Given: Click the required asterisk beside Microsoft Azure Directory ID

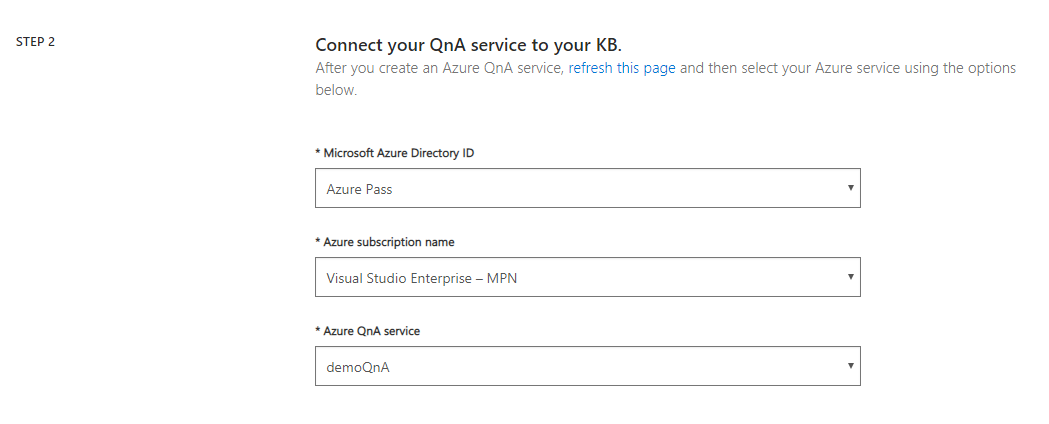Looking at the screenshot, I should [318, 152].
